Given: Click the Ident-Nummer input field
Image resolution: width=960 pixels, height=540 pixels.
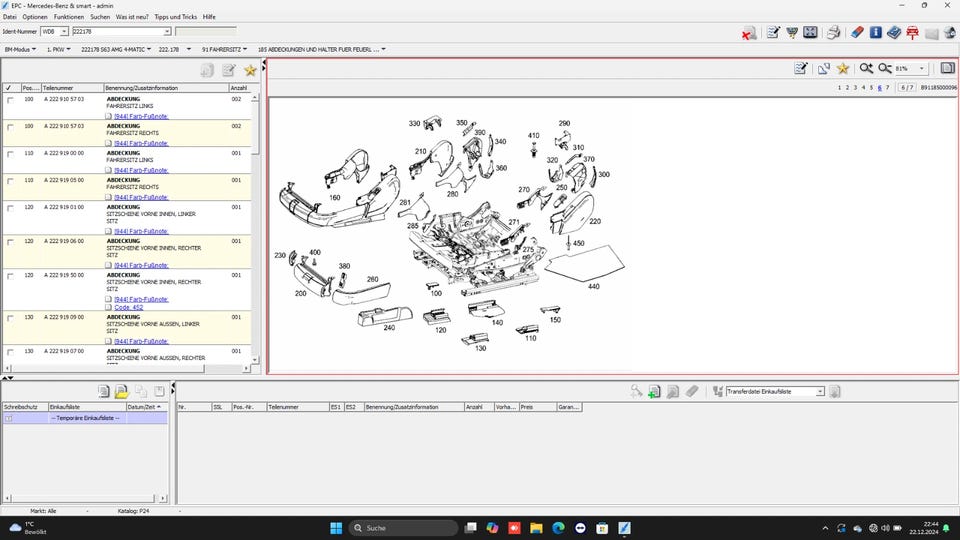Looking at the screenshot, I should pyautogui.click(x=121, y=31).
